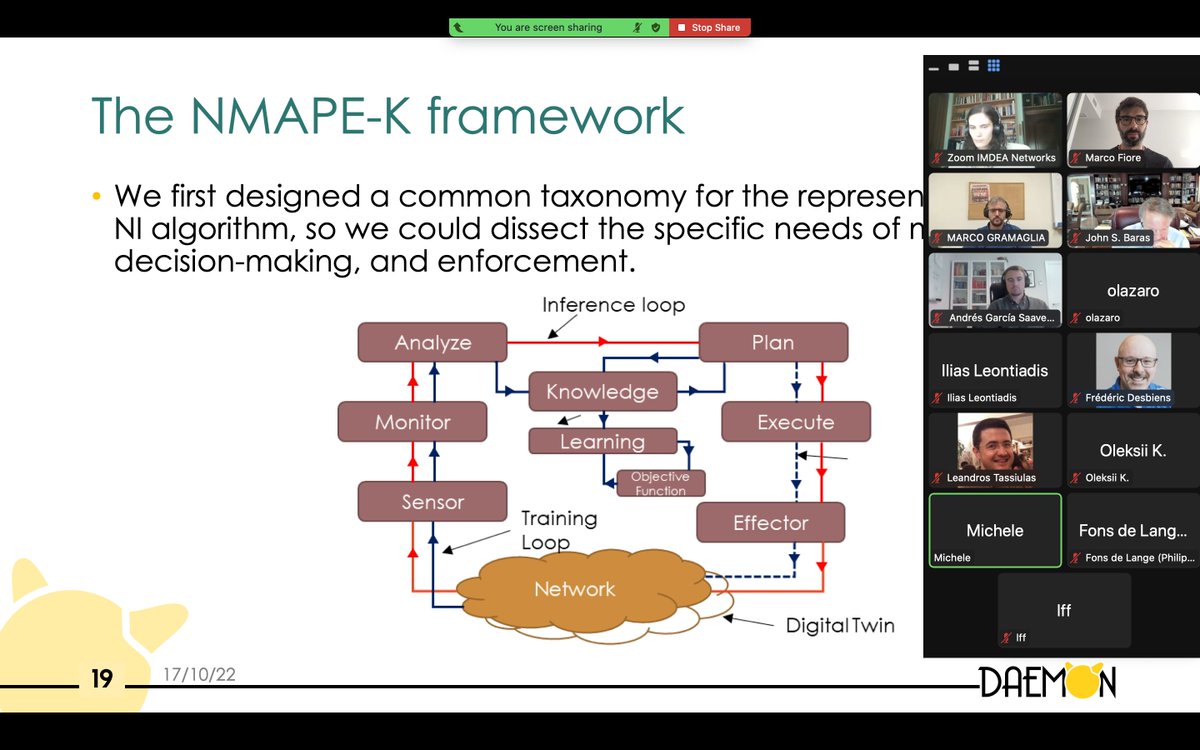The height and width of the screenshot is (750, 1200).
Task: Select Frédéric Desbiens's participant tile
Action: click(x=1133, y=370)
